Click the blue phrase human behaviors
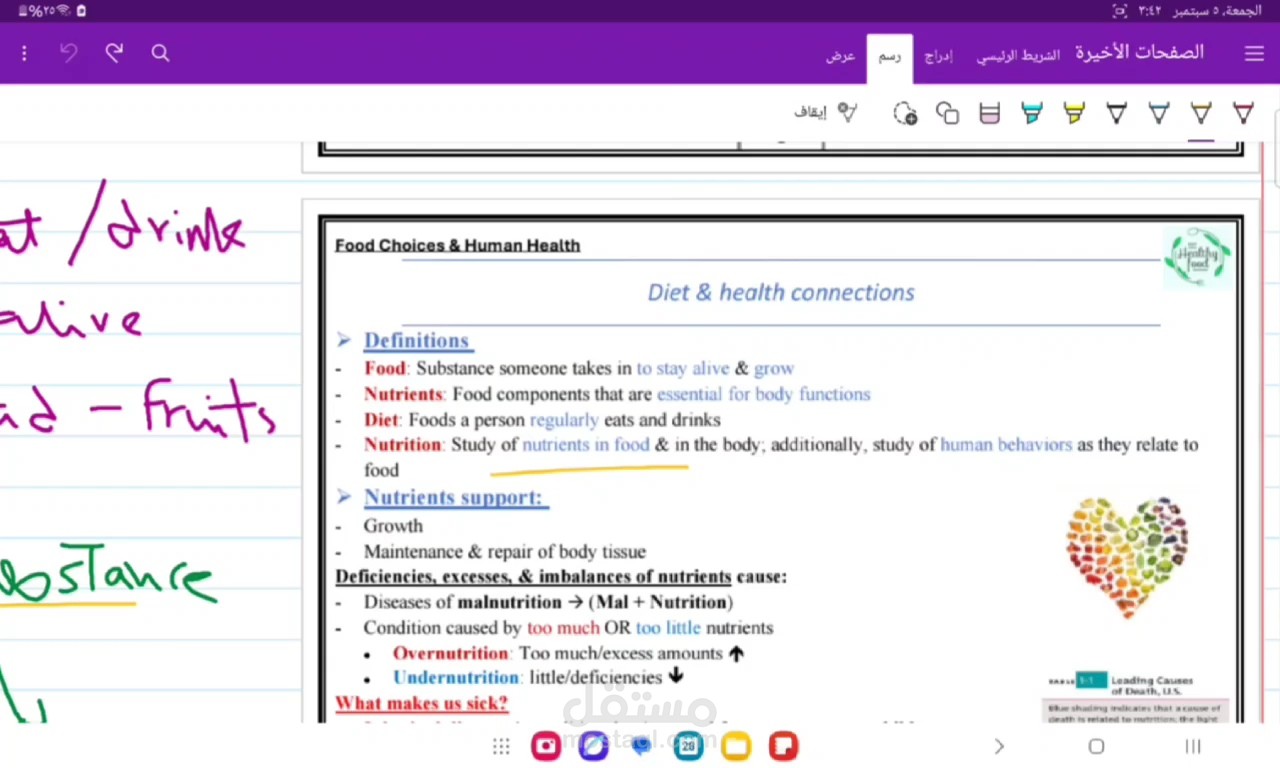The image size is (1280, 768). (x=1006, y=444)
